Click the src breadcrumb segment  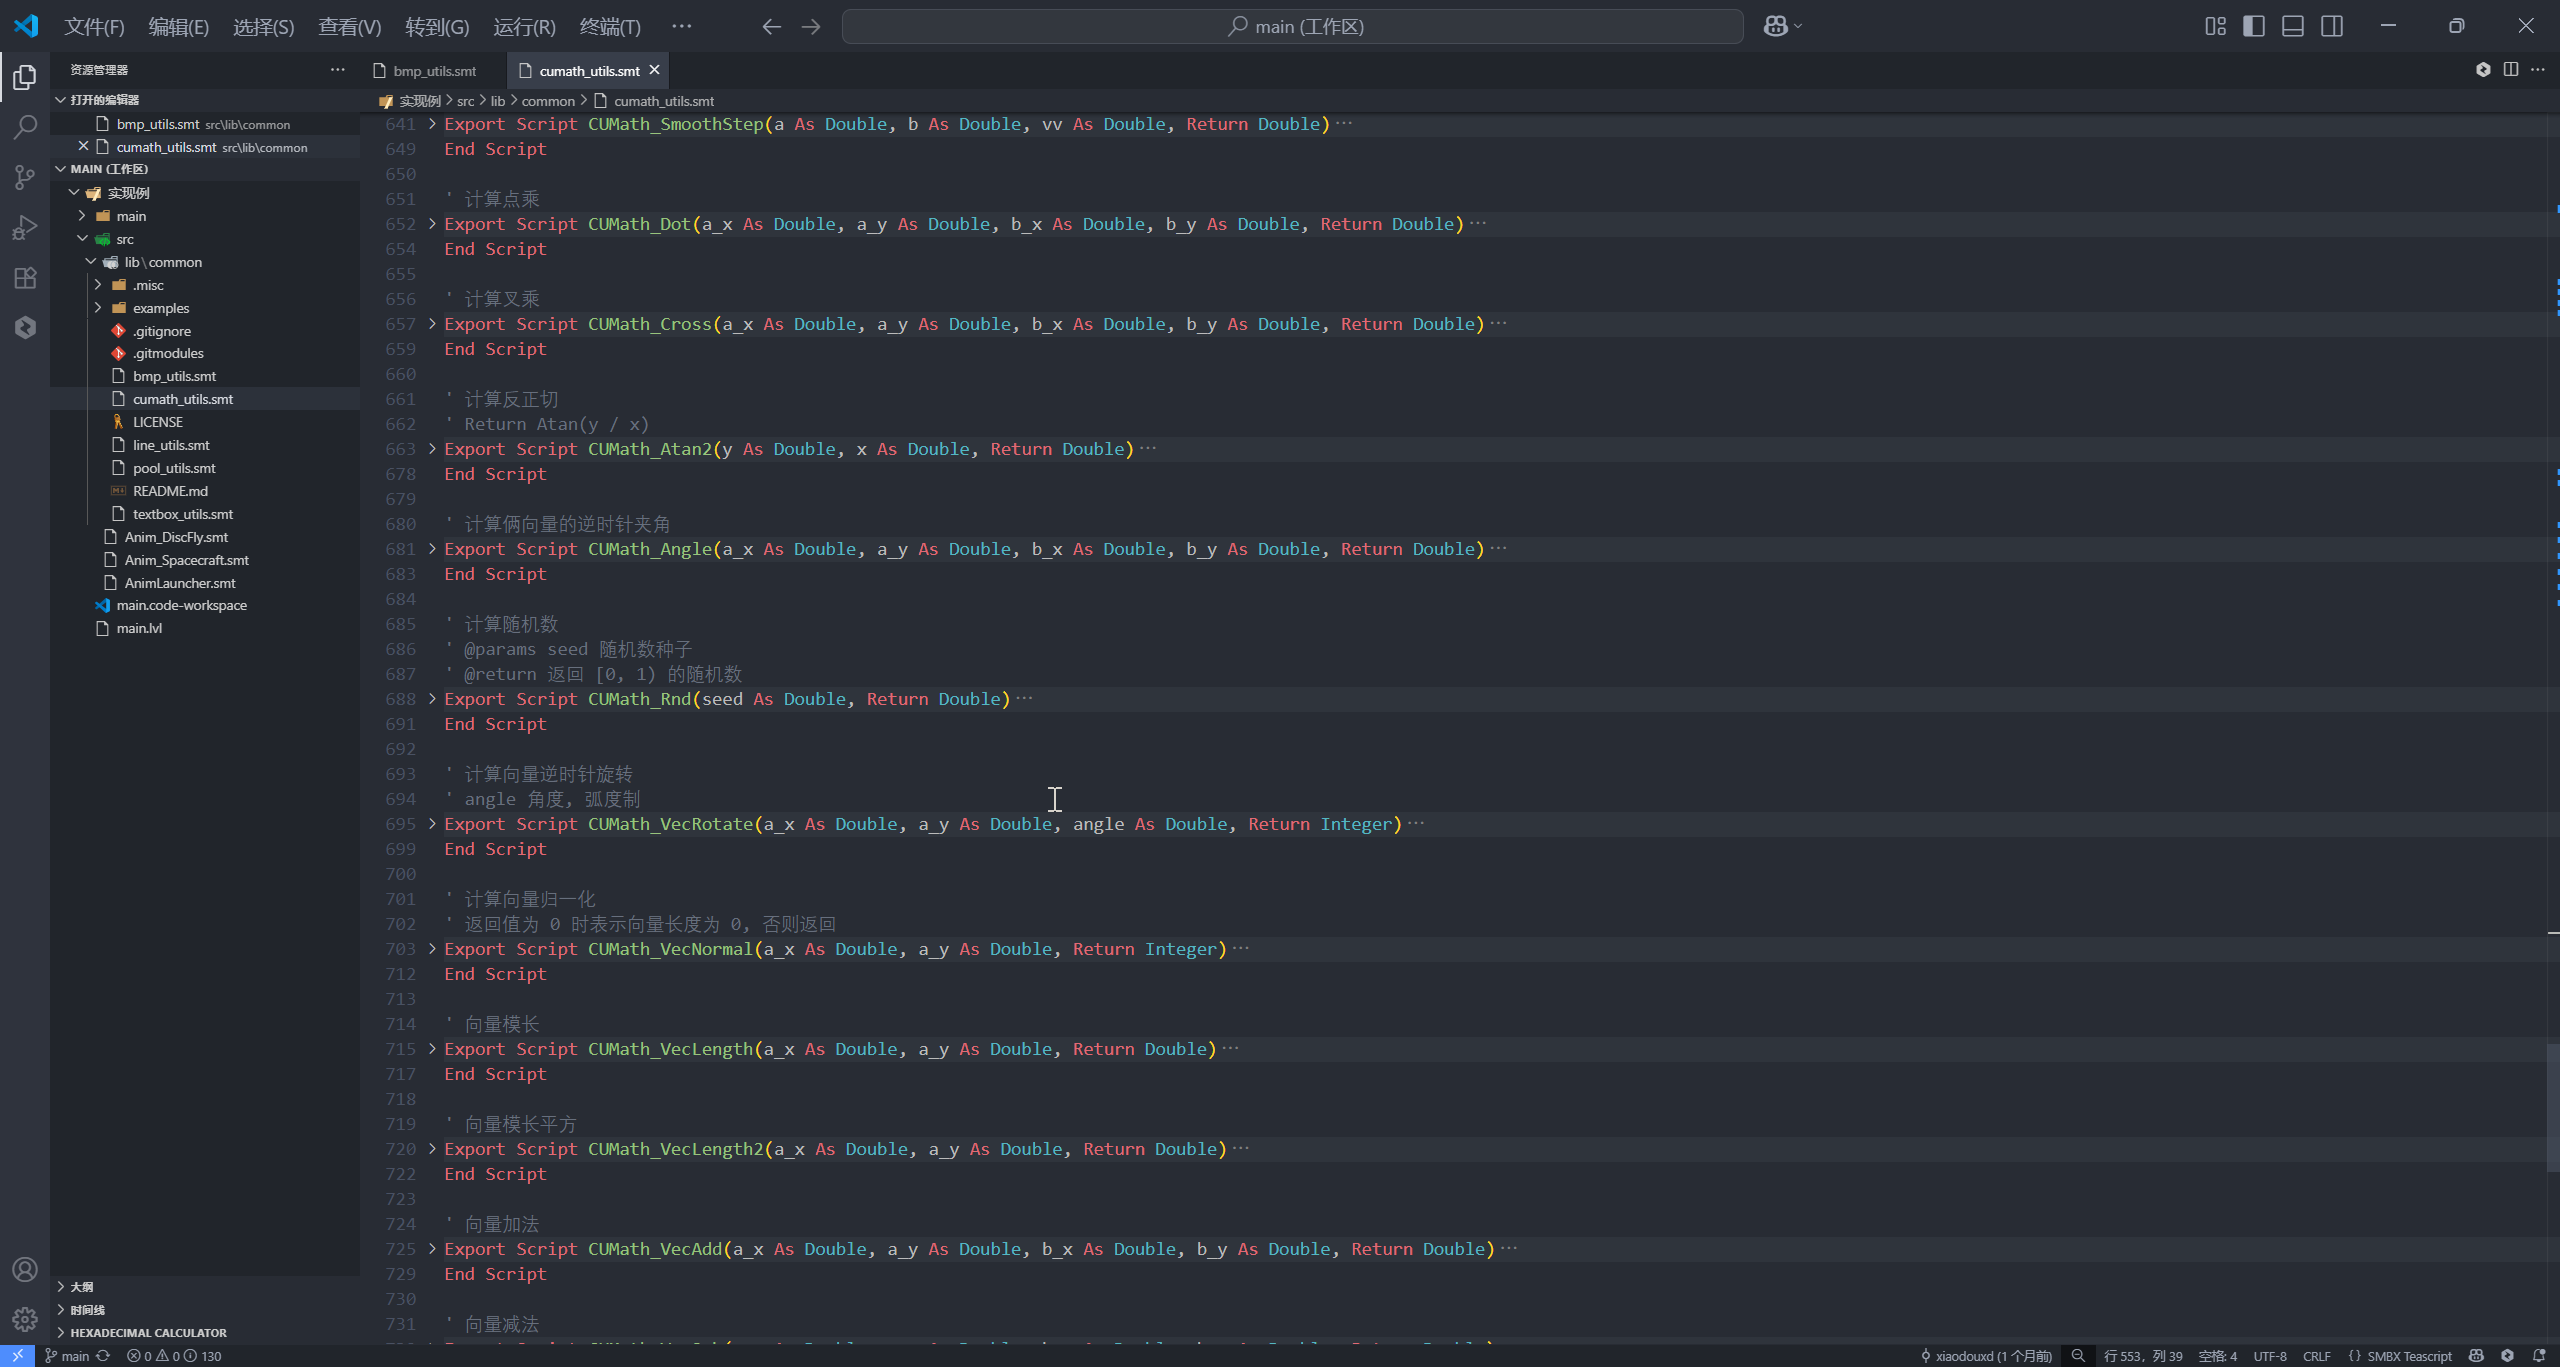466,101
